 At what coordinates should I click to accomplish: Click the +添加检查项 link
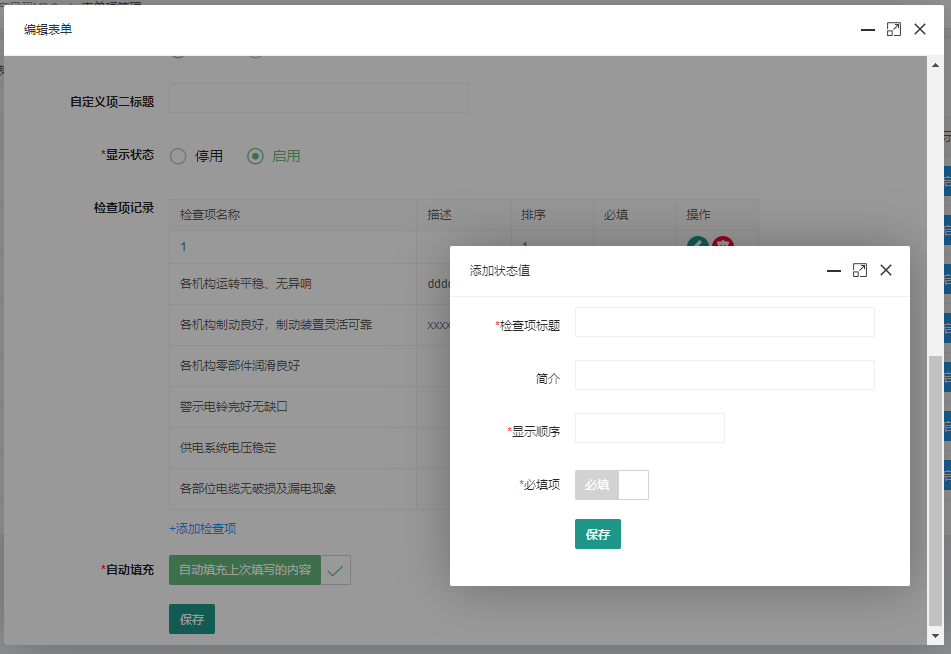click(x=202, y=528)
